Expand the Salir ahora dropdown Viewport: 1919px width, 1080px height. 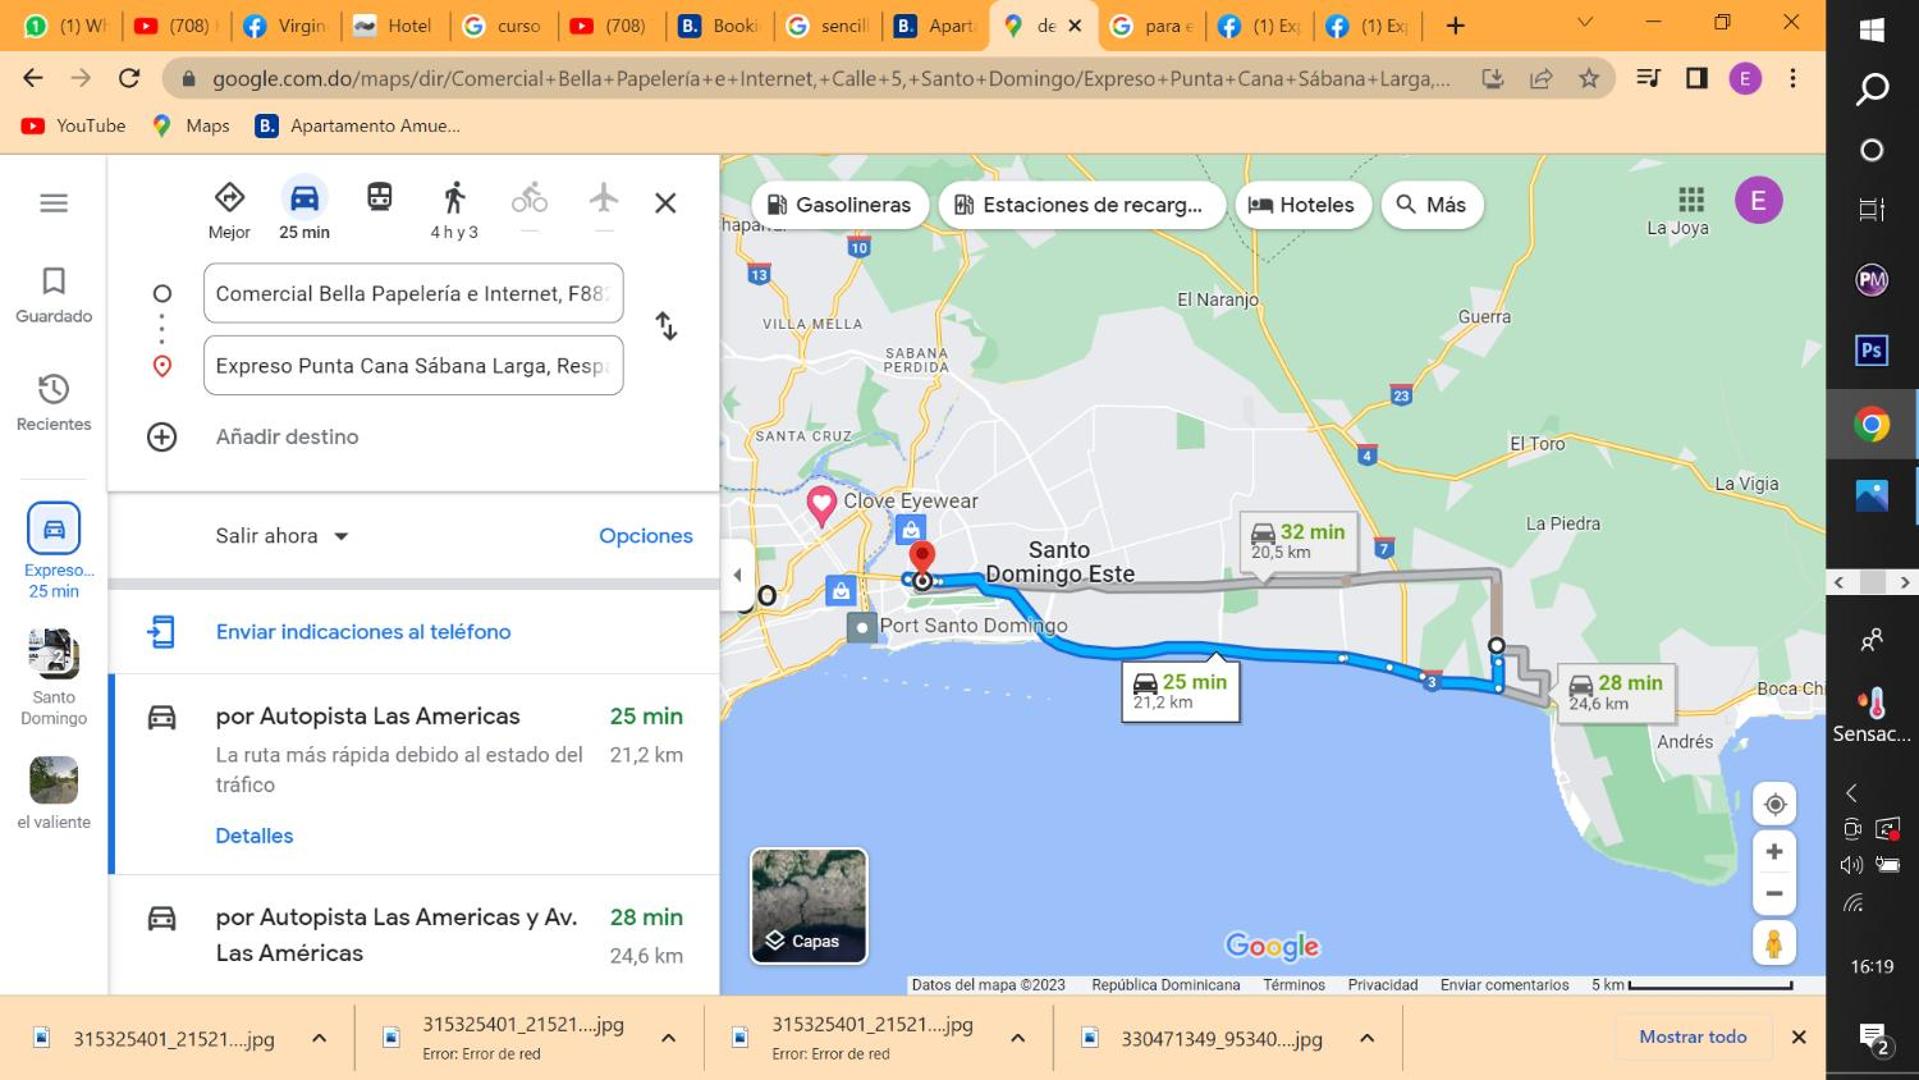coord(282,536)
